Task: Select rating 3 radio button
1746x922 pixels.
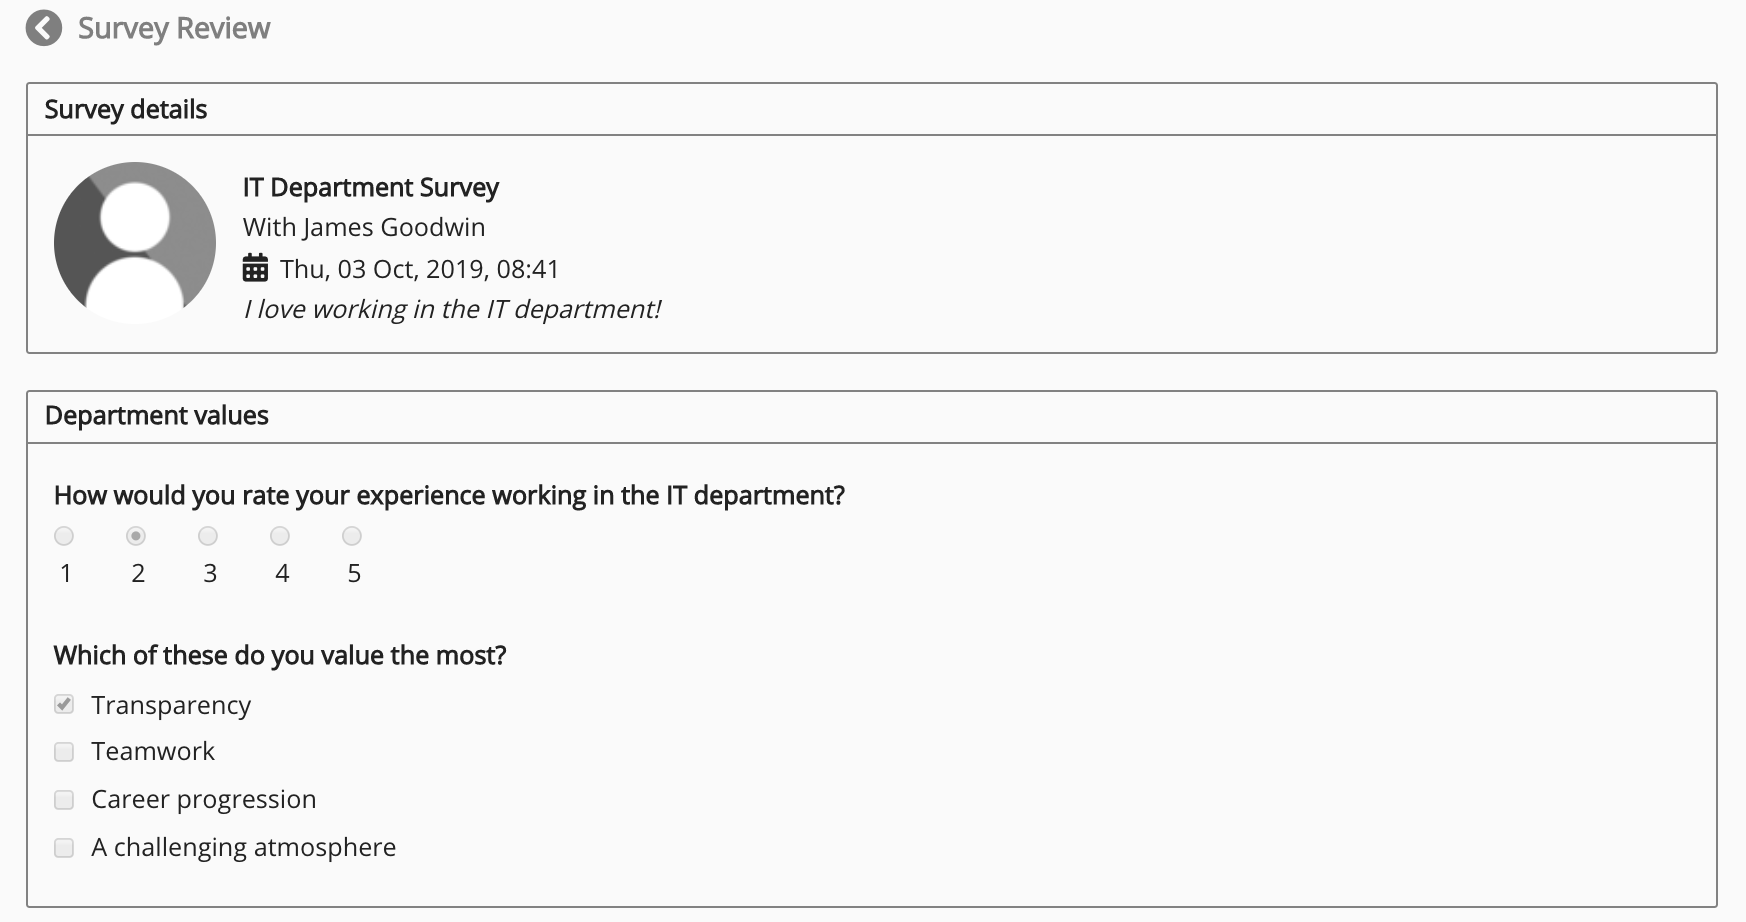Action: [x=208, y=537]
